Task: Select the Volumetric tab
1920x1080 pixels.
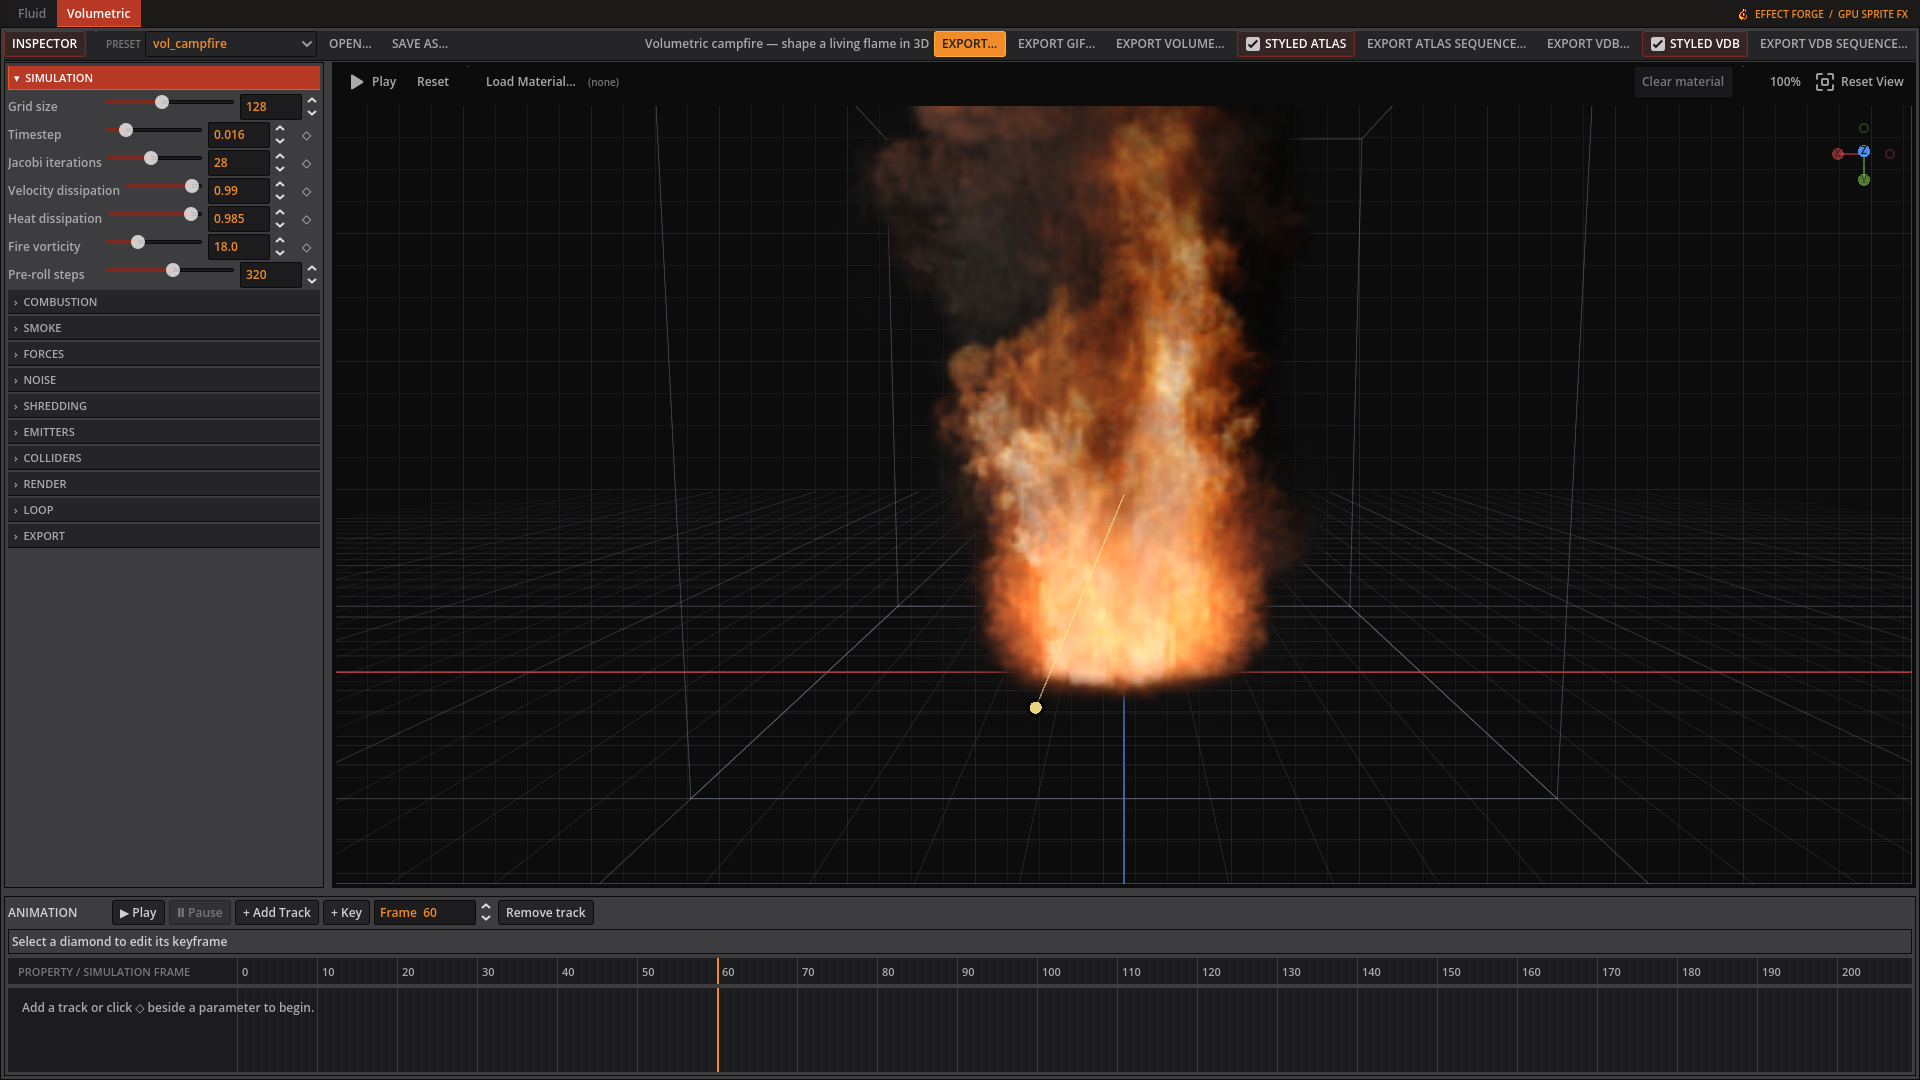Action: [99, 14]
